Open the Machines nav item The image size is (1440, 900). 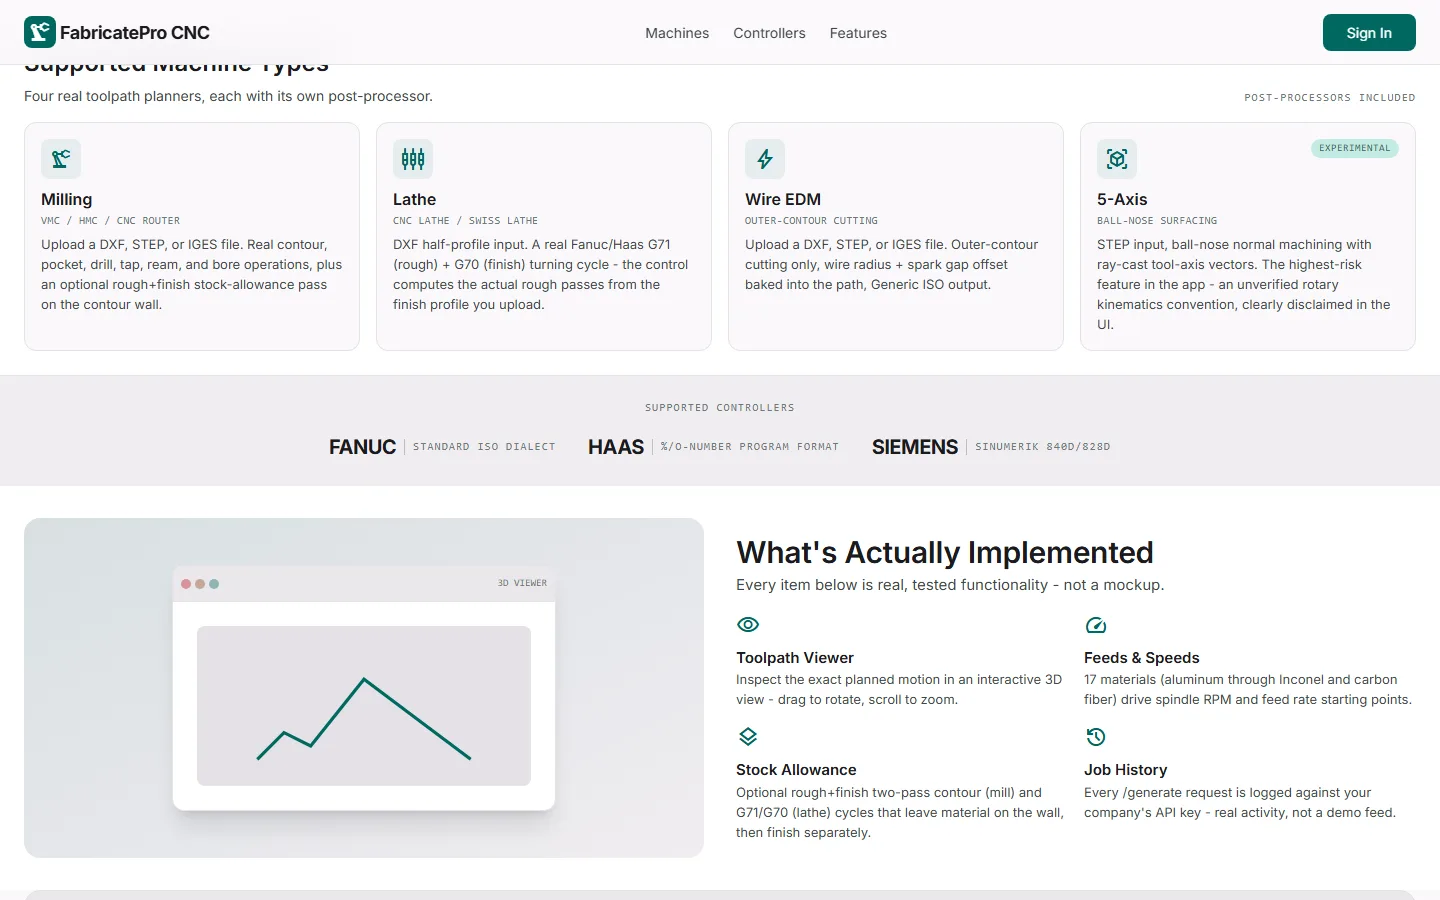[677, 33]
